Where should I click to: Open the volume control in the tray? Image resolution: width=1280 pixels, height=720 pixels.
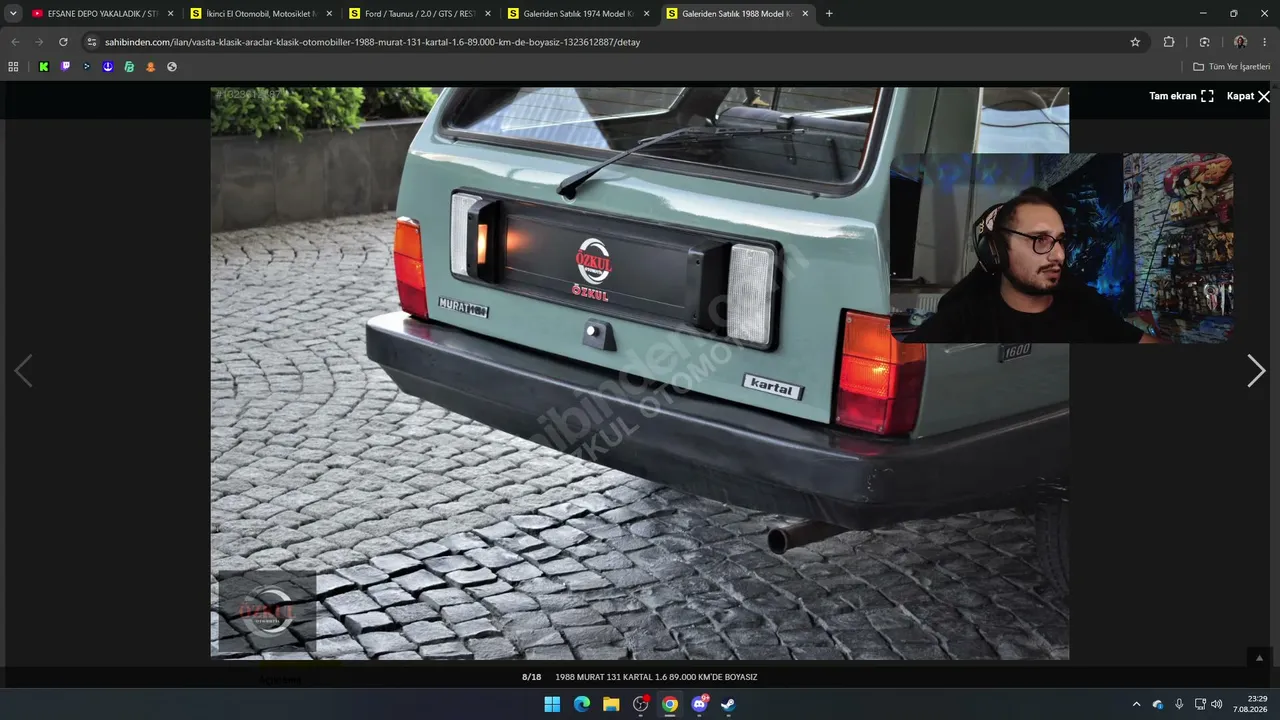point(1217,704)
